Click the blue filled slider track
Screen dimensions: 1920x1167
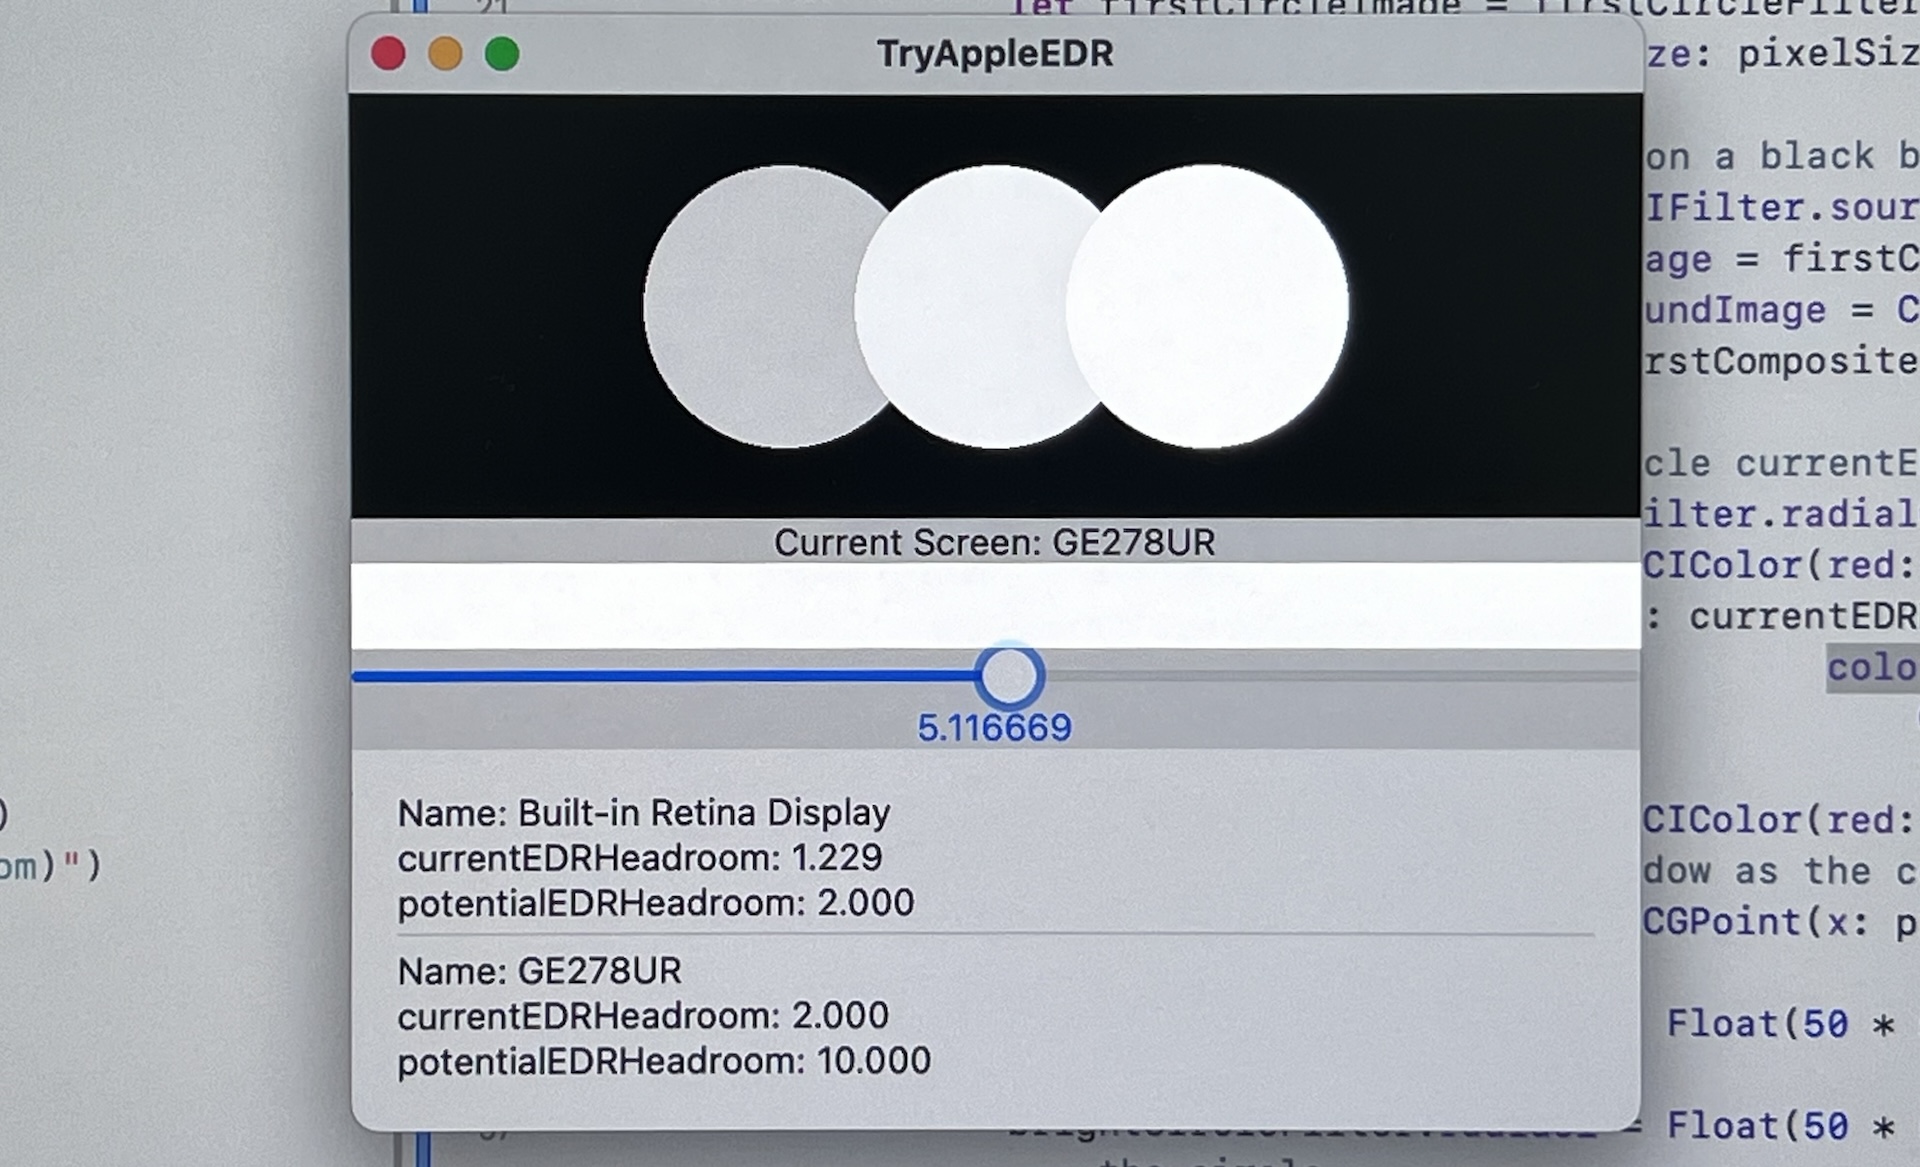pos(664,677)
